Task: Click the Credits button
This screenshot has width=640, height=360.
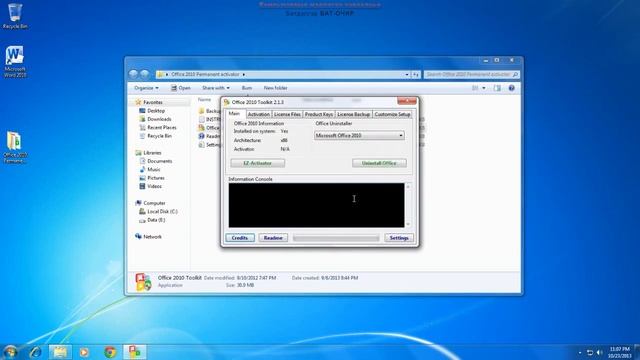Action: click(x=240, y=238)
